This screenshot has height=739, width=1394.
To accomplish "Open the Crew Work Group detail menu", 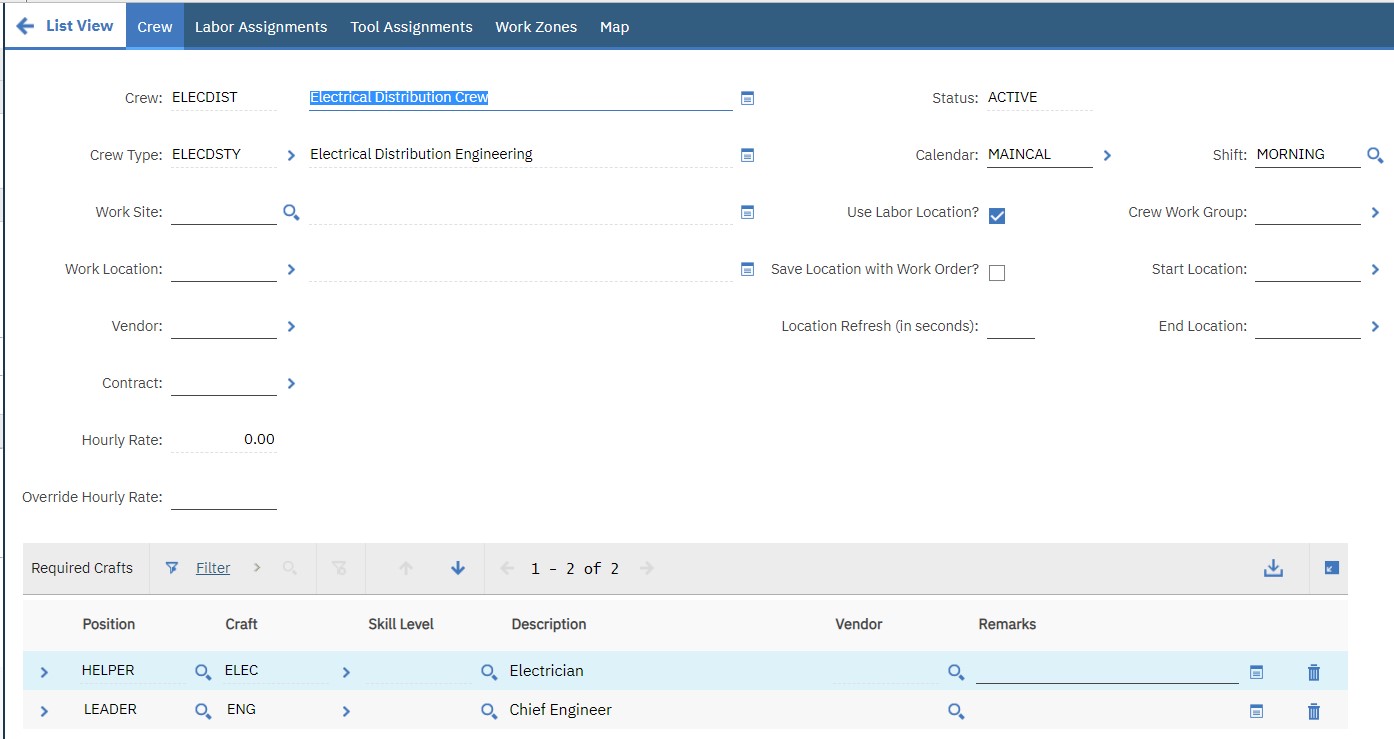I will pos(1375,212).
